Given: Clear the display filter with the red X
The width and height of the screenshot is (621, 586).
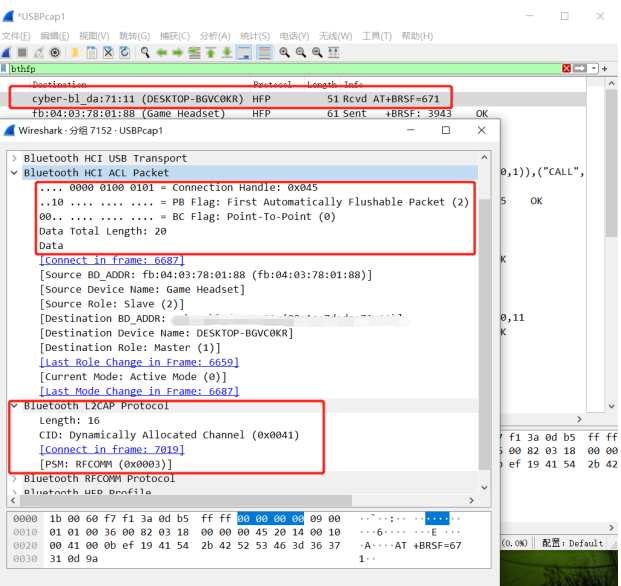Looking at the screenshot, I should click(x=567, y=68).
